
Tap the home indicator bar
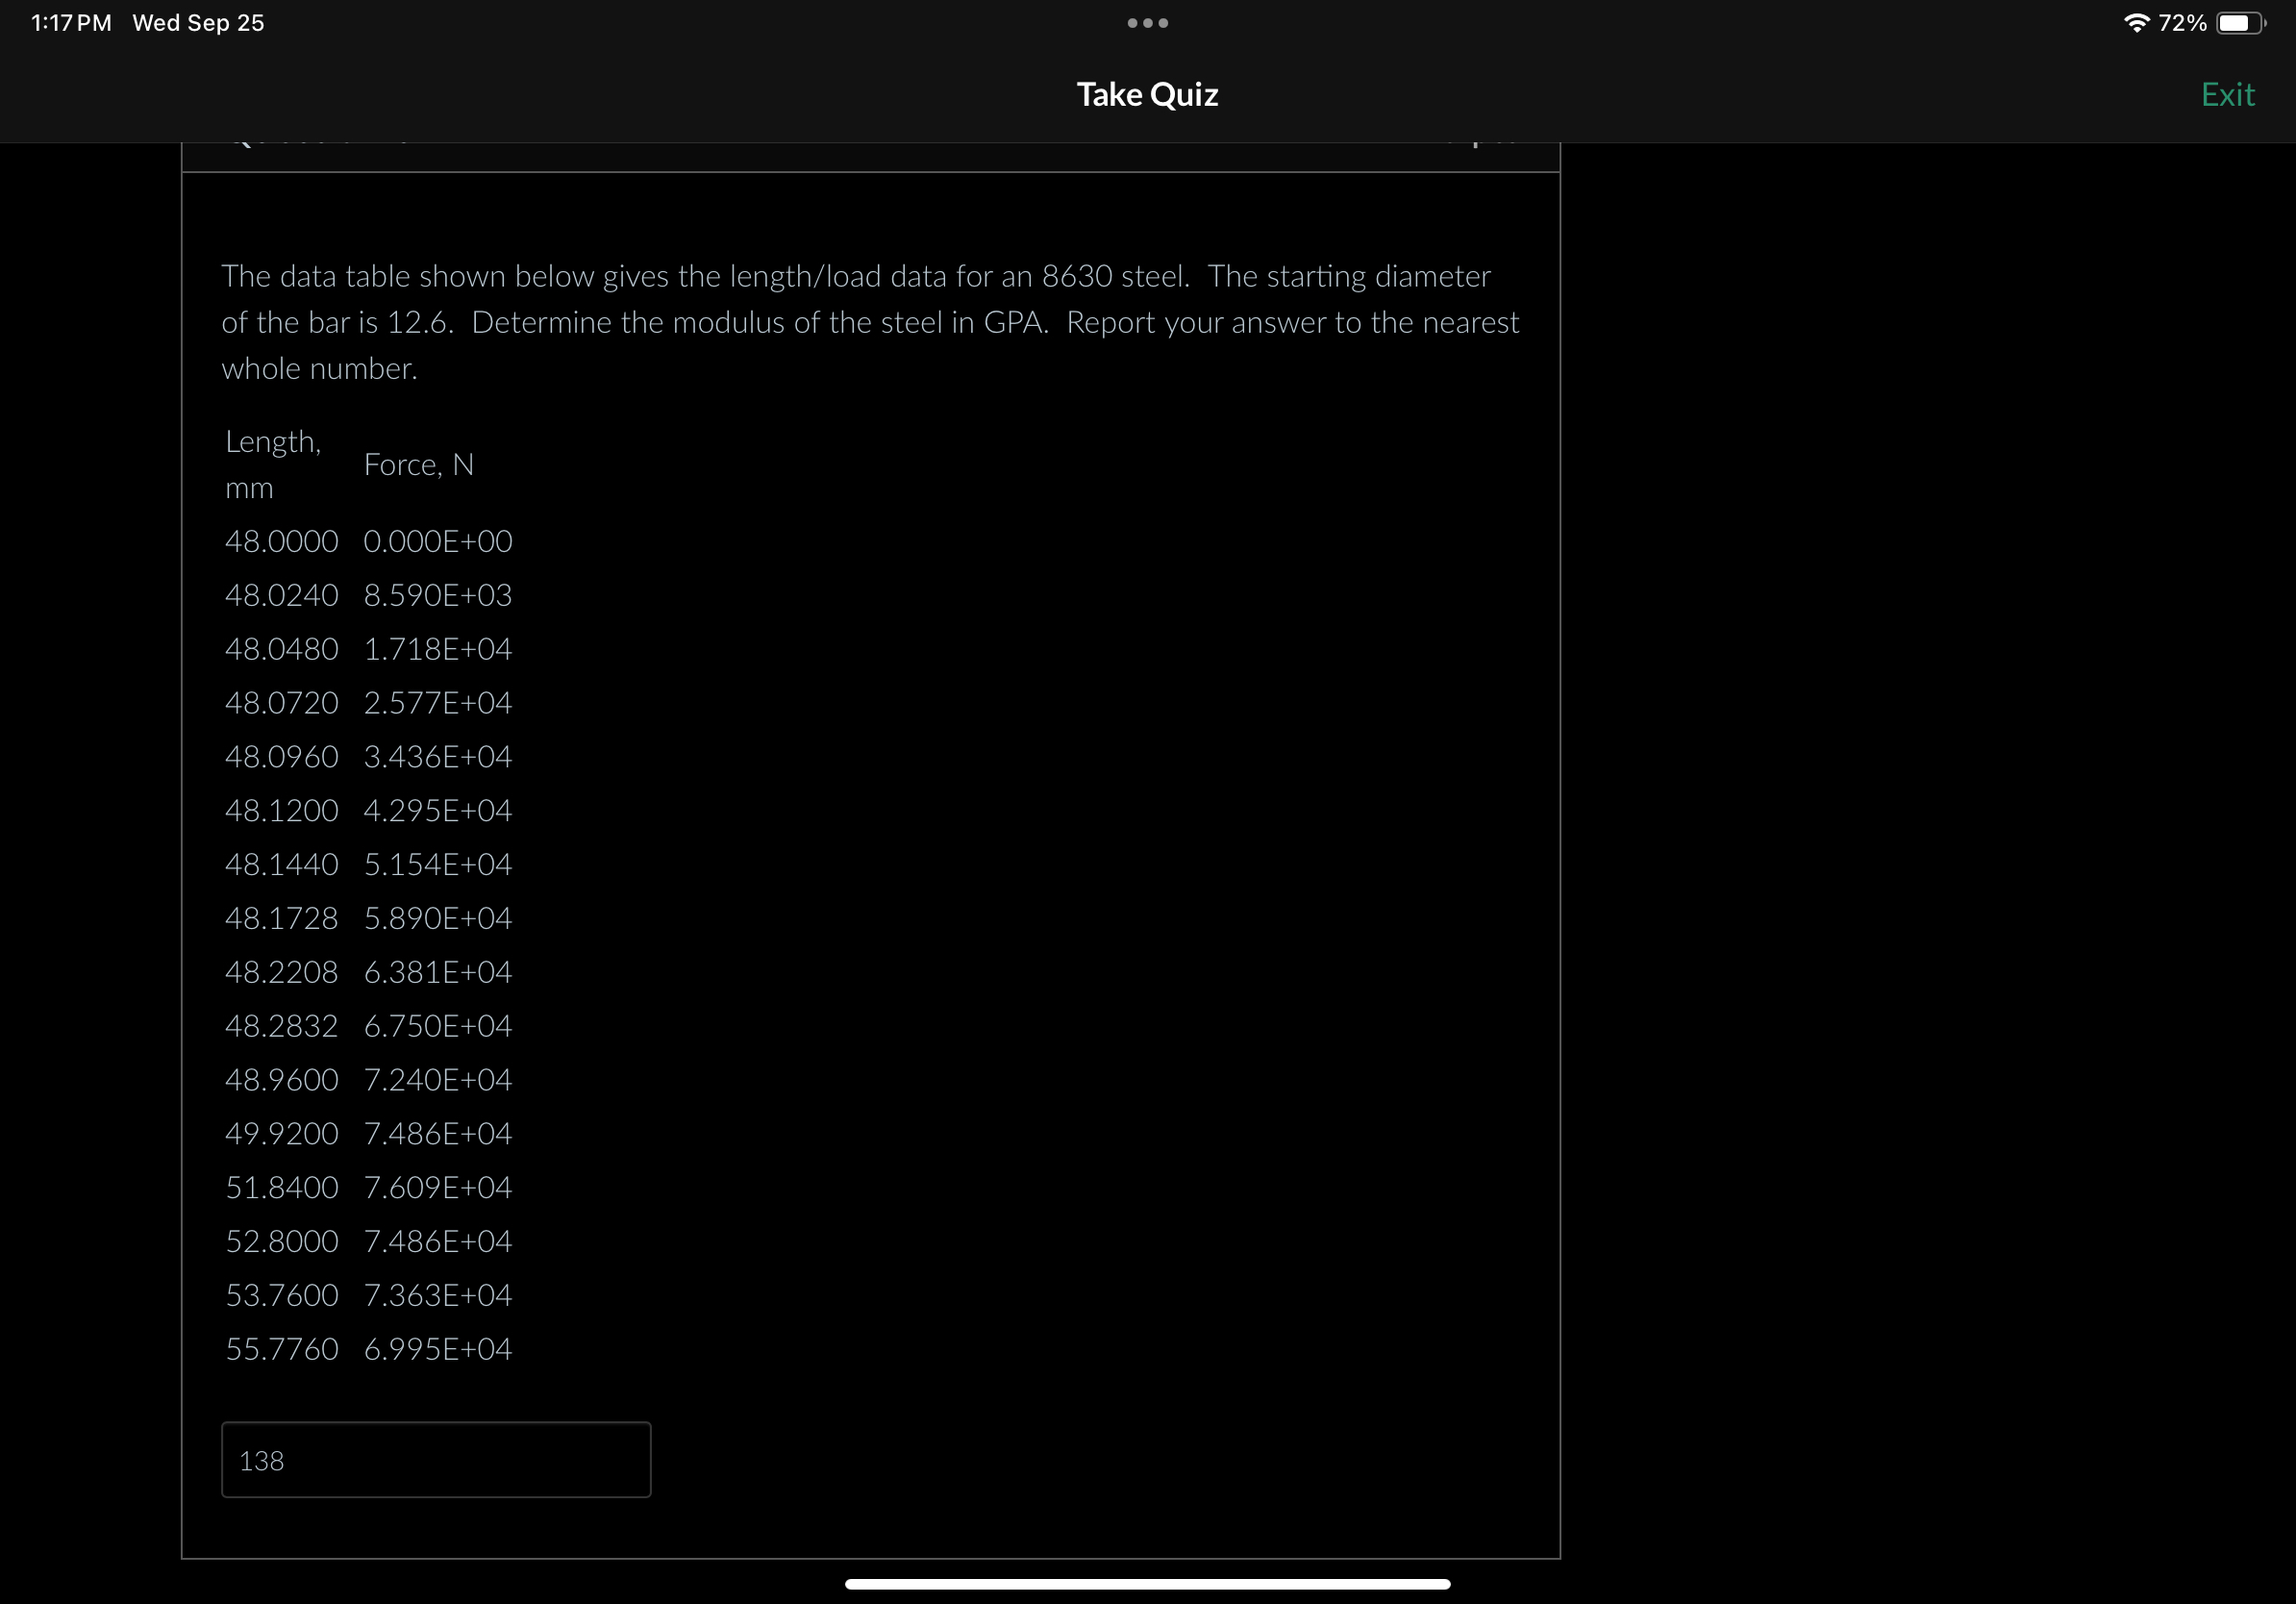(1147, 1584)
